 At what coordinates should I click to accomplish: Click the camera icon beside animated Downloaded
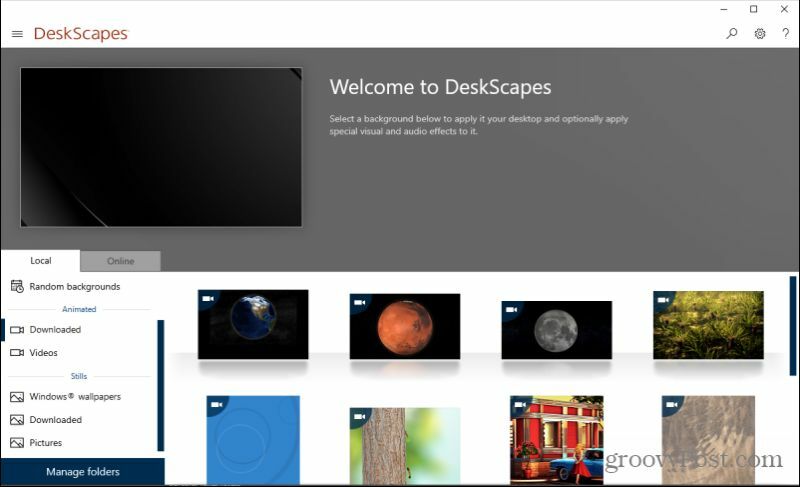click(x=17, y=330)
